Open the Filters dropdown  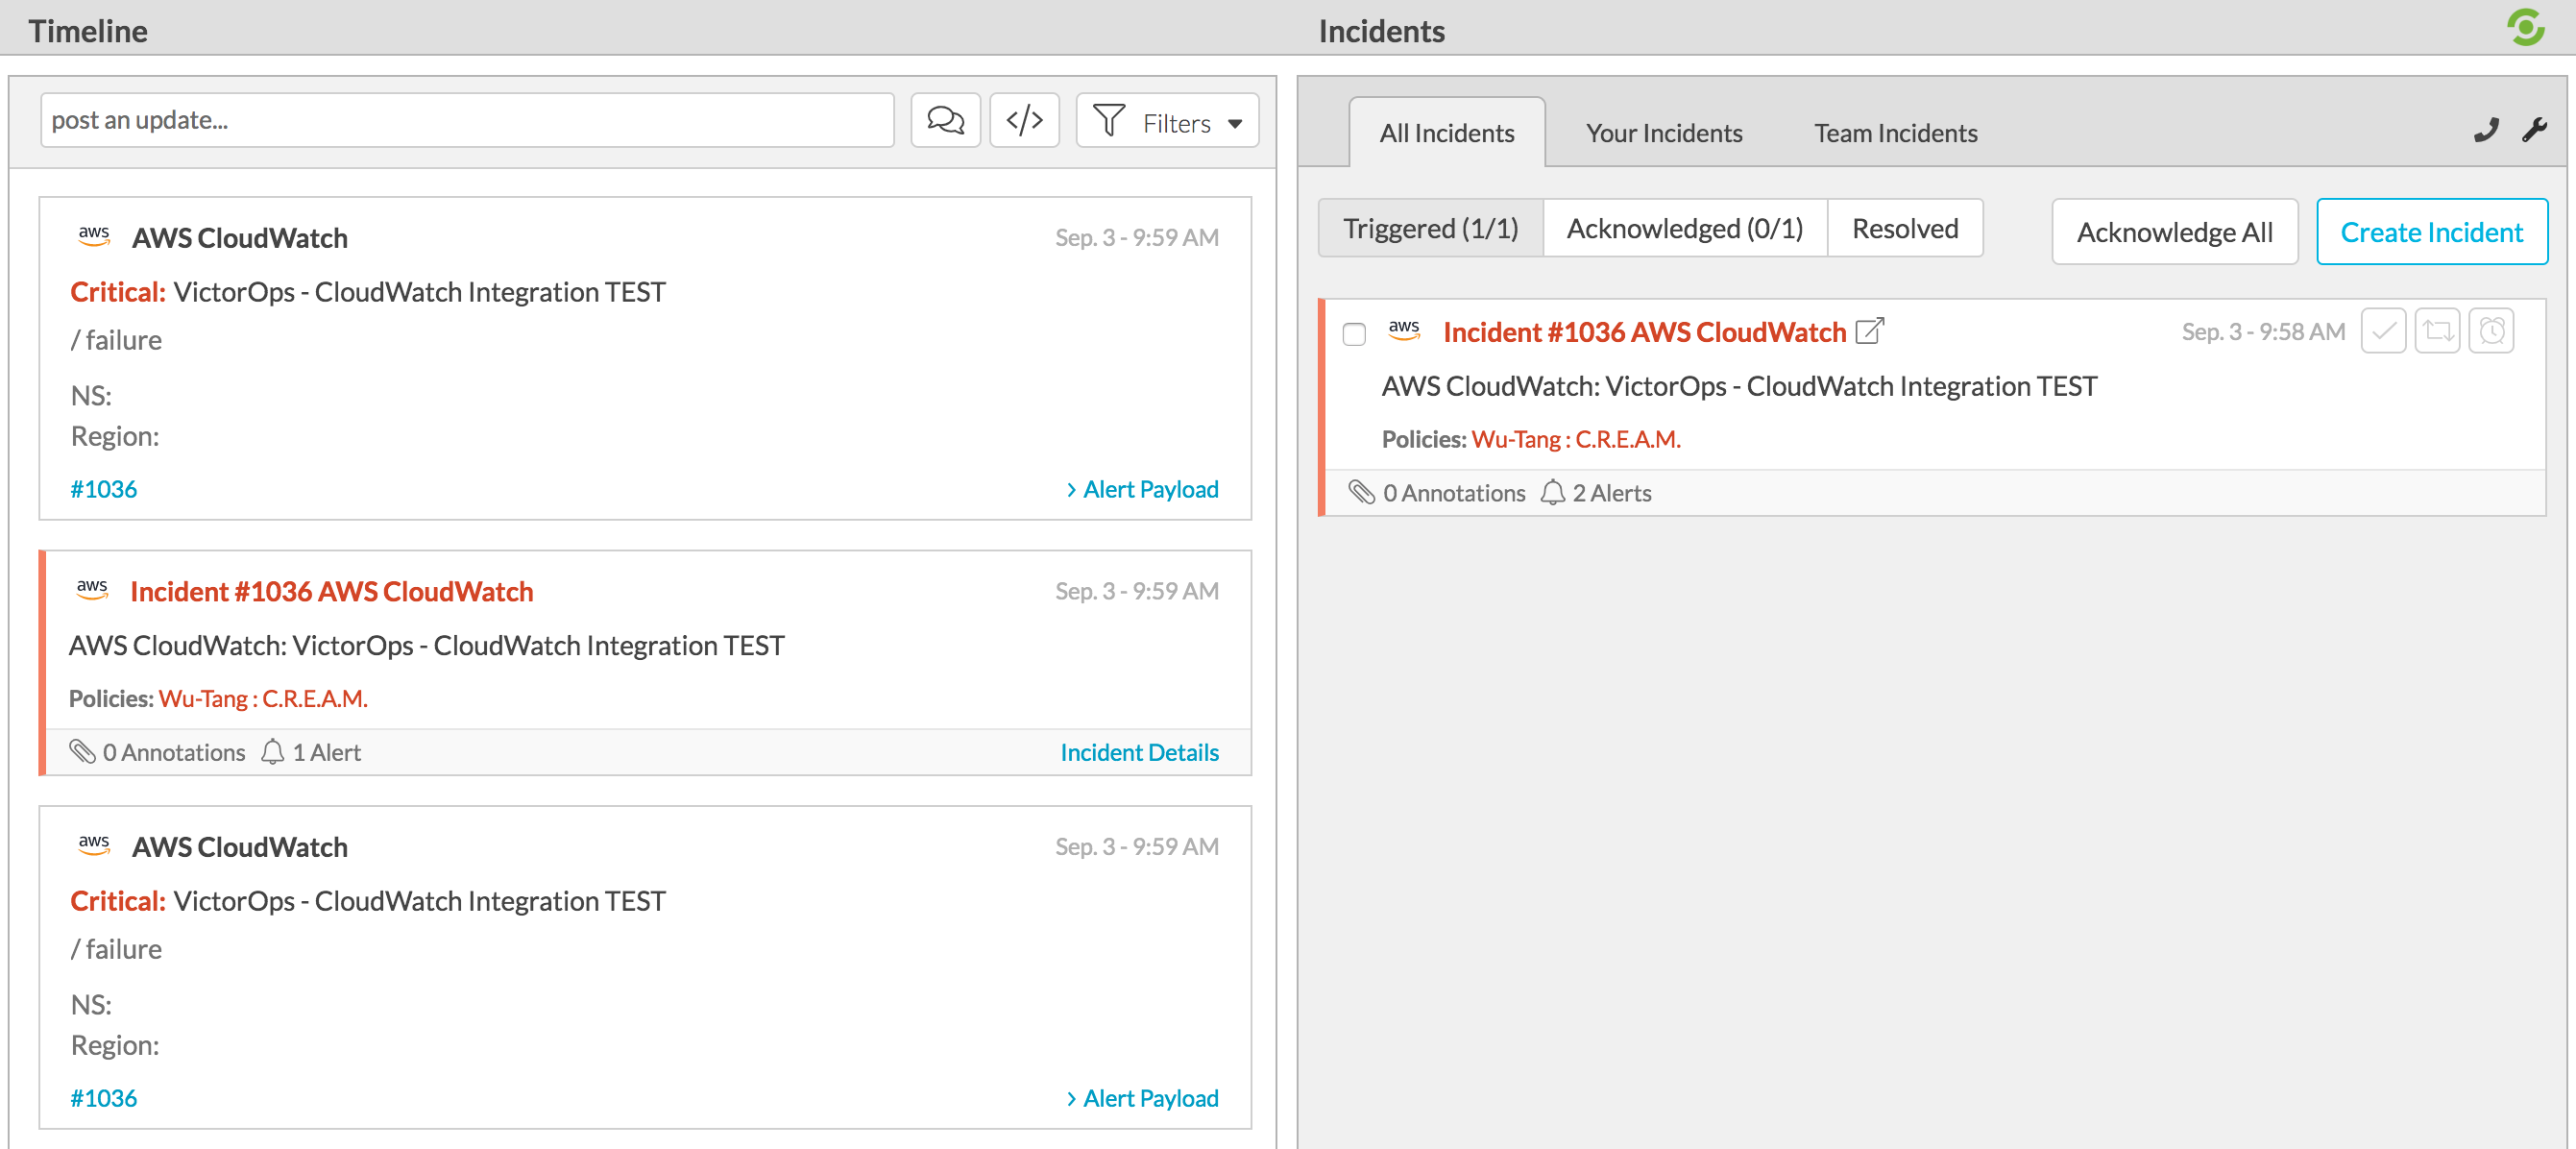coord(1166,121)
